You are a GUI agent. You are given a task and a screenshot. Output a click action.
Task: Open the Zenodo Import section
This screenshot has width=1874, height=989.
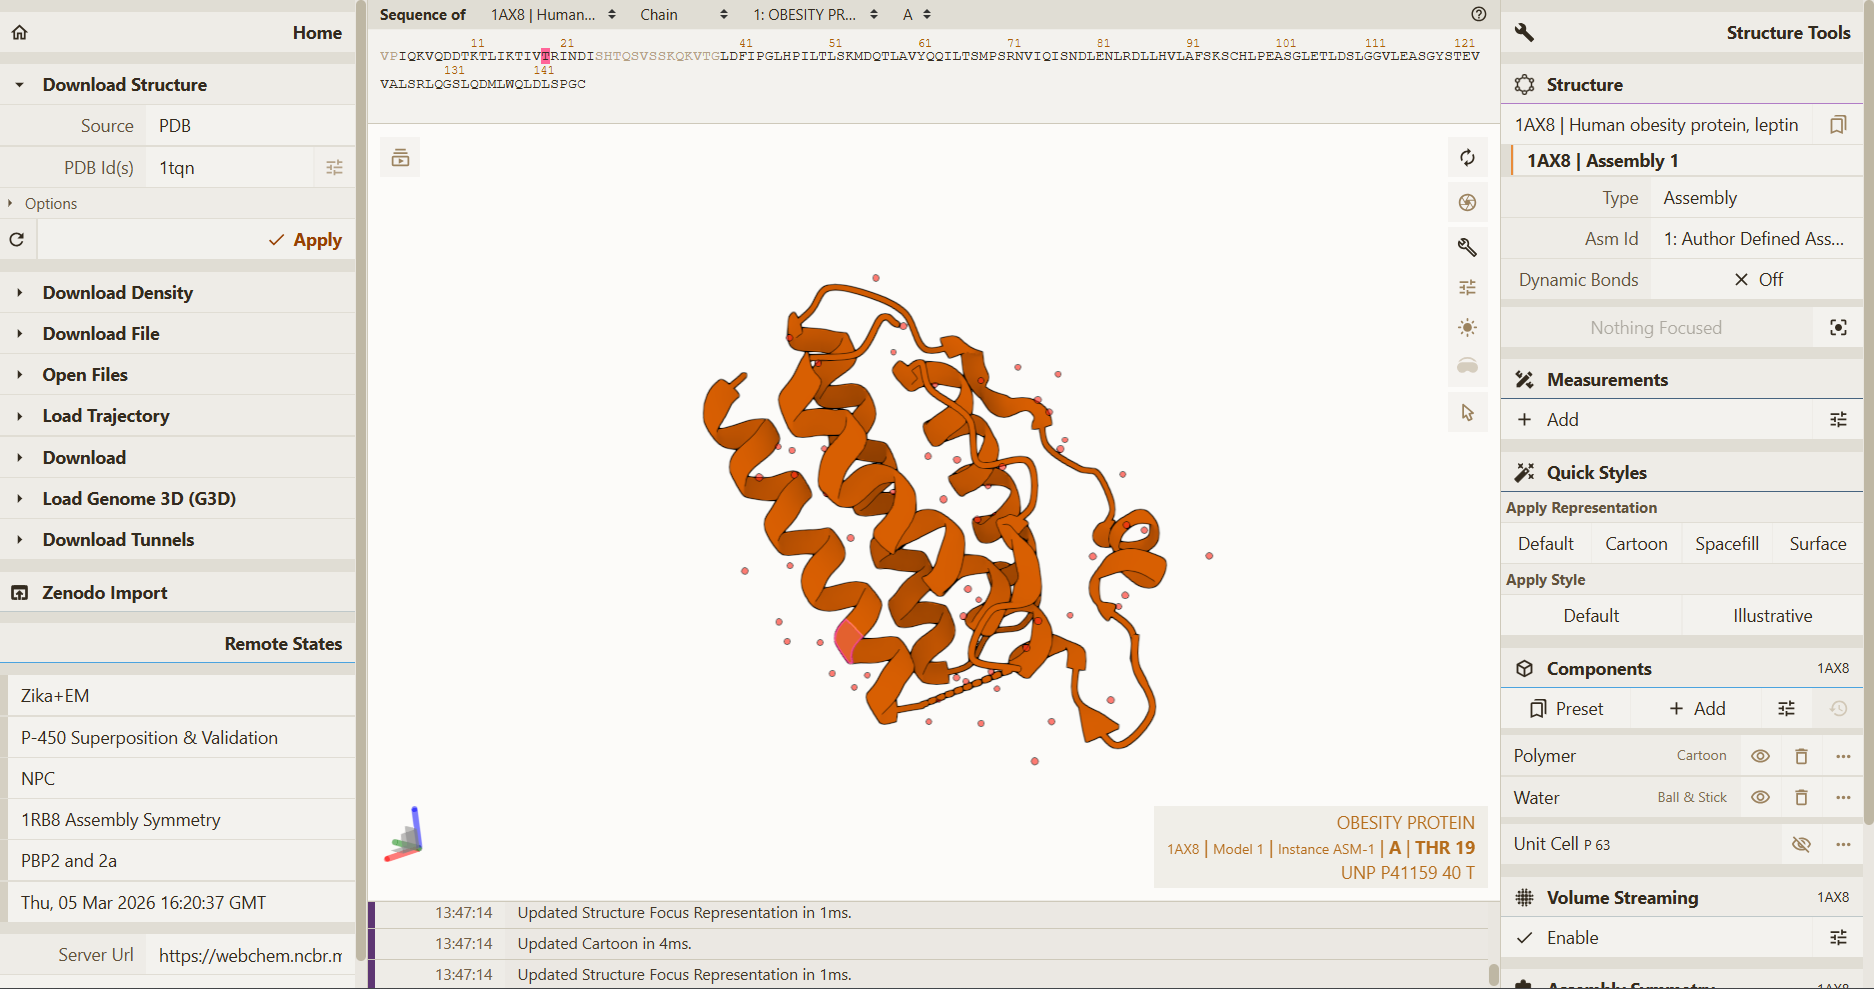point(178,593)
